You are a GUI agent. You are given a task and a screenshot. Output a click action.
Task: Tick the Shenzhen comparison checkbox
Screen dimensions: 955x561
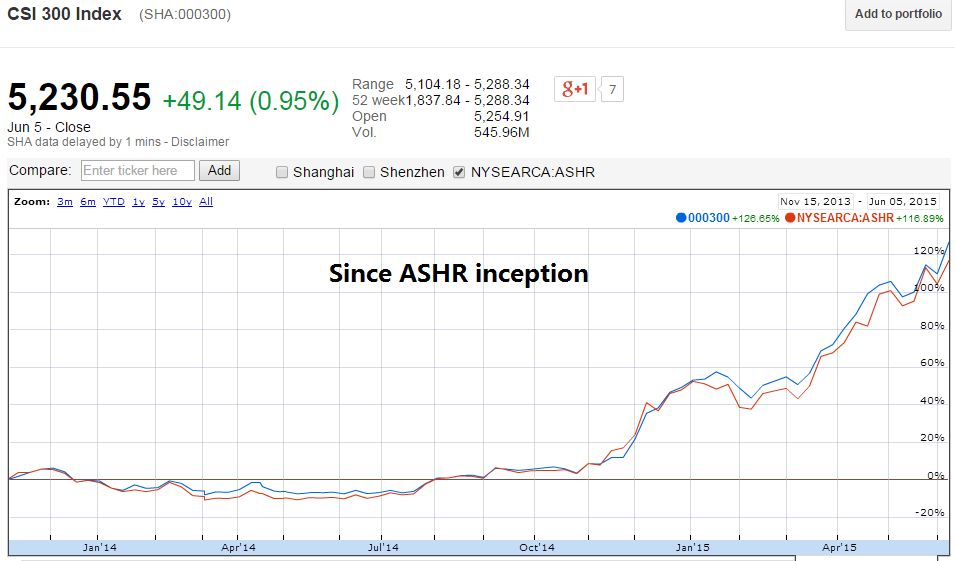tap(370, 172)
